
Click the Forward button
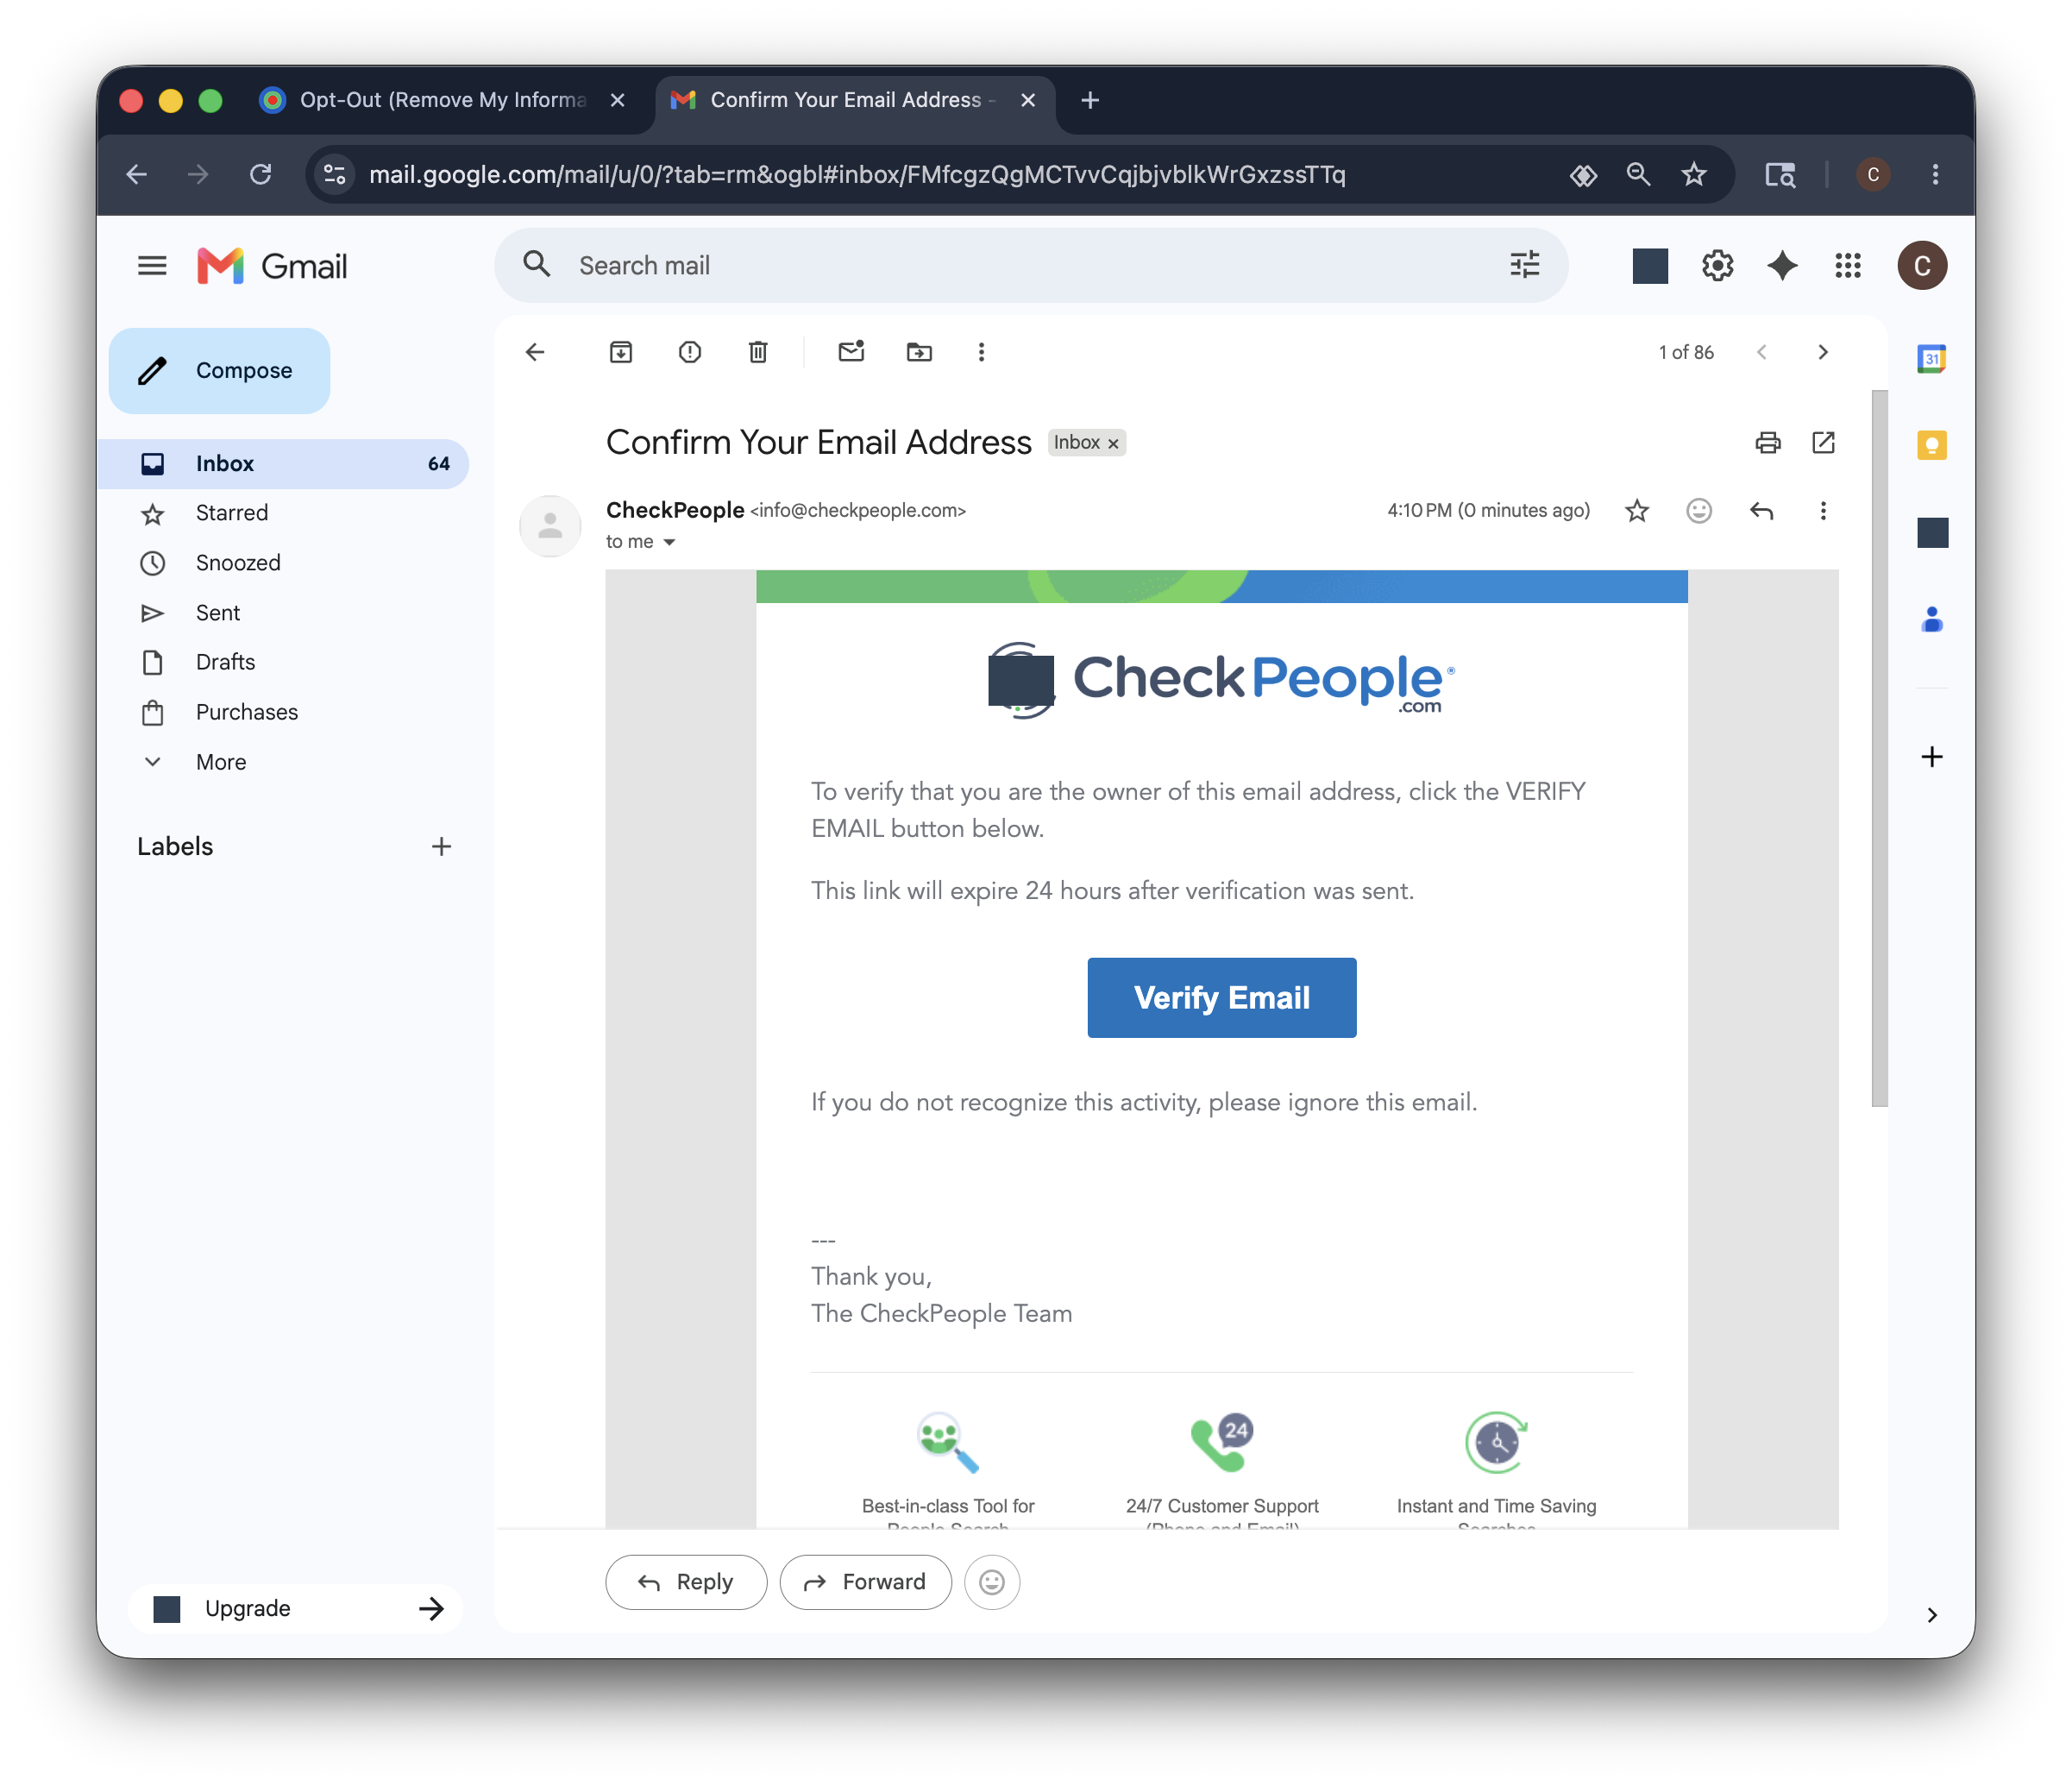click(x=865, y=1582)
